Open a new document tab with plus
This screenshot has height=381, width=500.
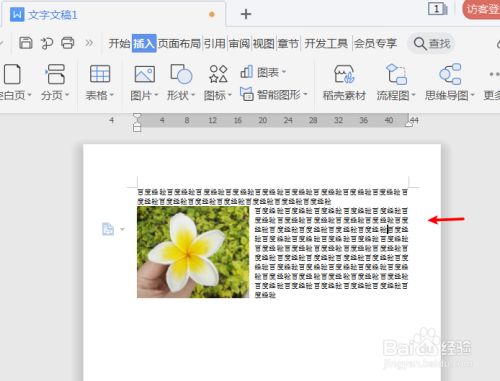point(246,14)
